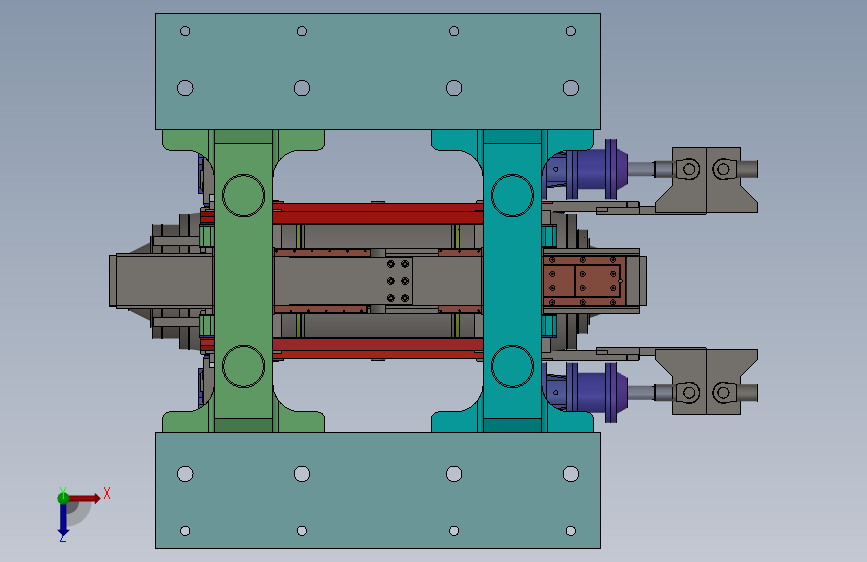
Task: Select the bottom teal mounting plate
Action: coord(378,491)
